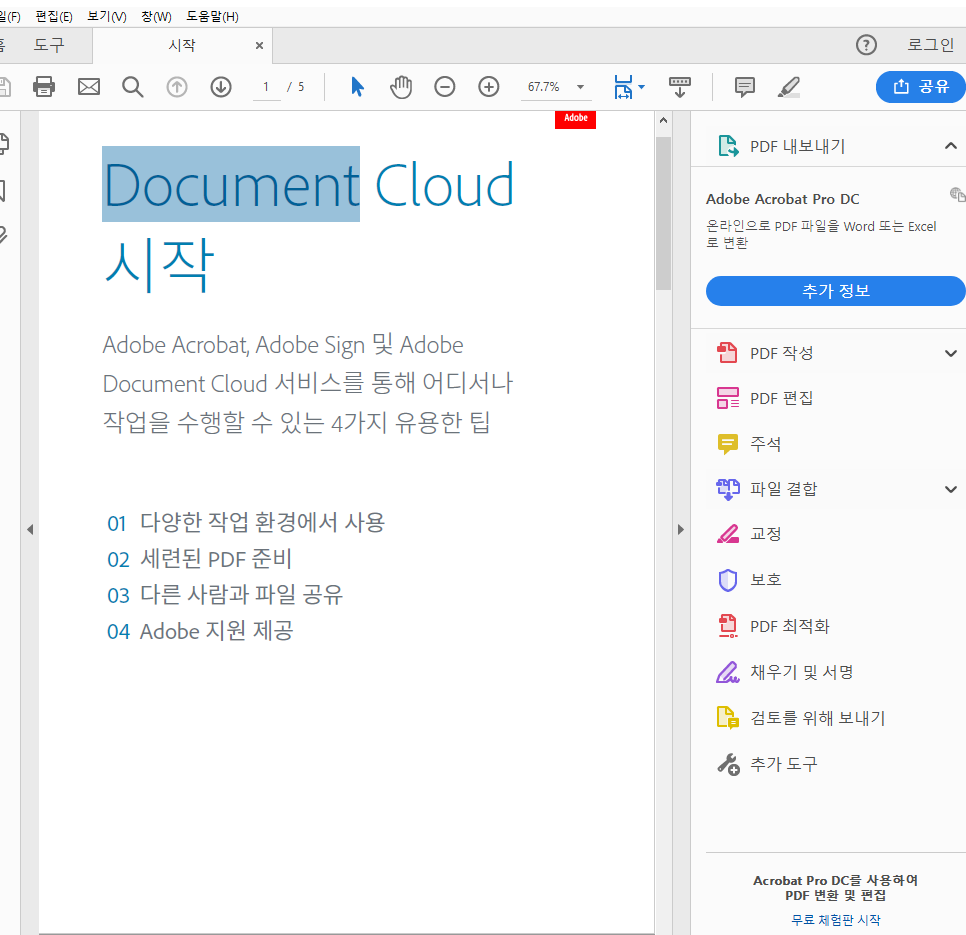Image resolution: width=966 pixels, height=935 pixels.
Task: Close the 시작 tab
Action: click(x=259, y=45)
